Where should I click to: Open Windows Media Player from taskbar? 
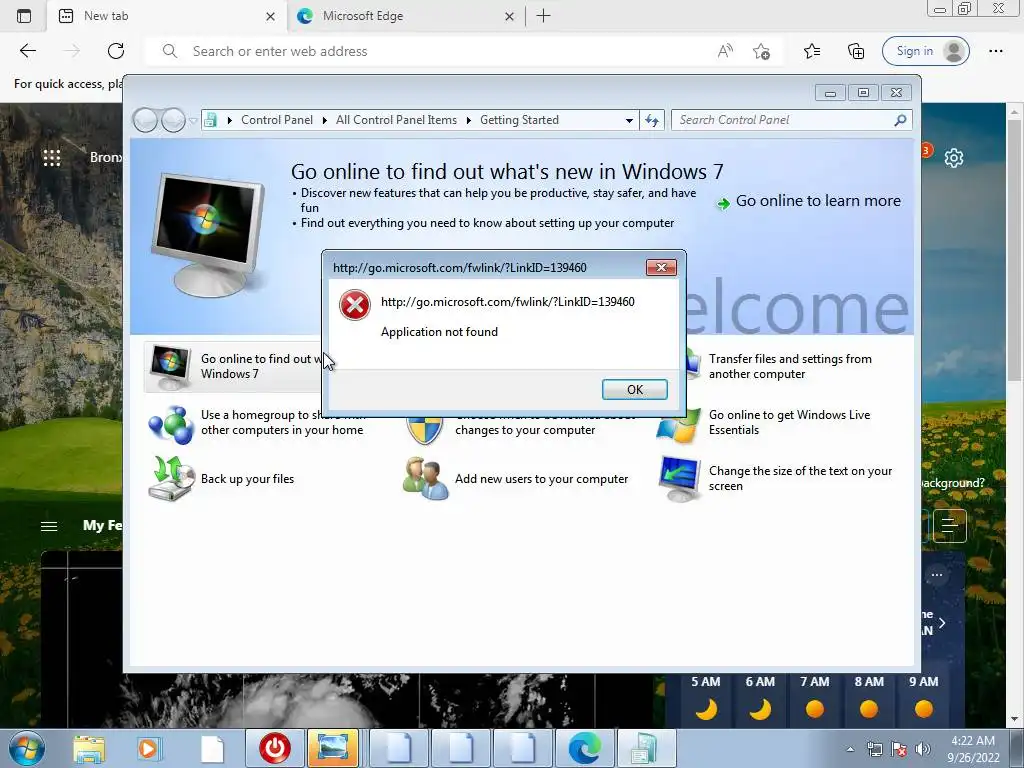(x=148, y=748)
